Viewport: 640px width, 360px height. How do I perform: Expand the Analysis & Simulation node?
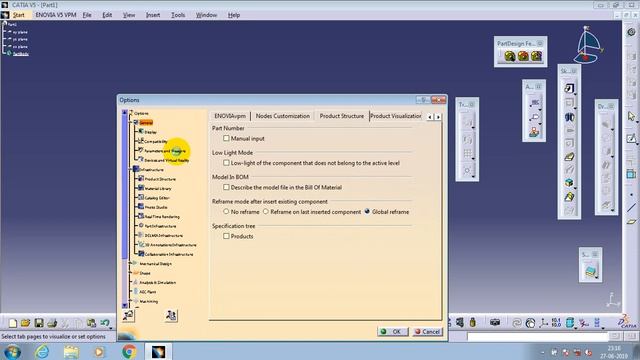click(x=131, y=282)
